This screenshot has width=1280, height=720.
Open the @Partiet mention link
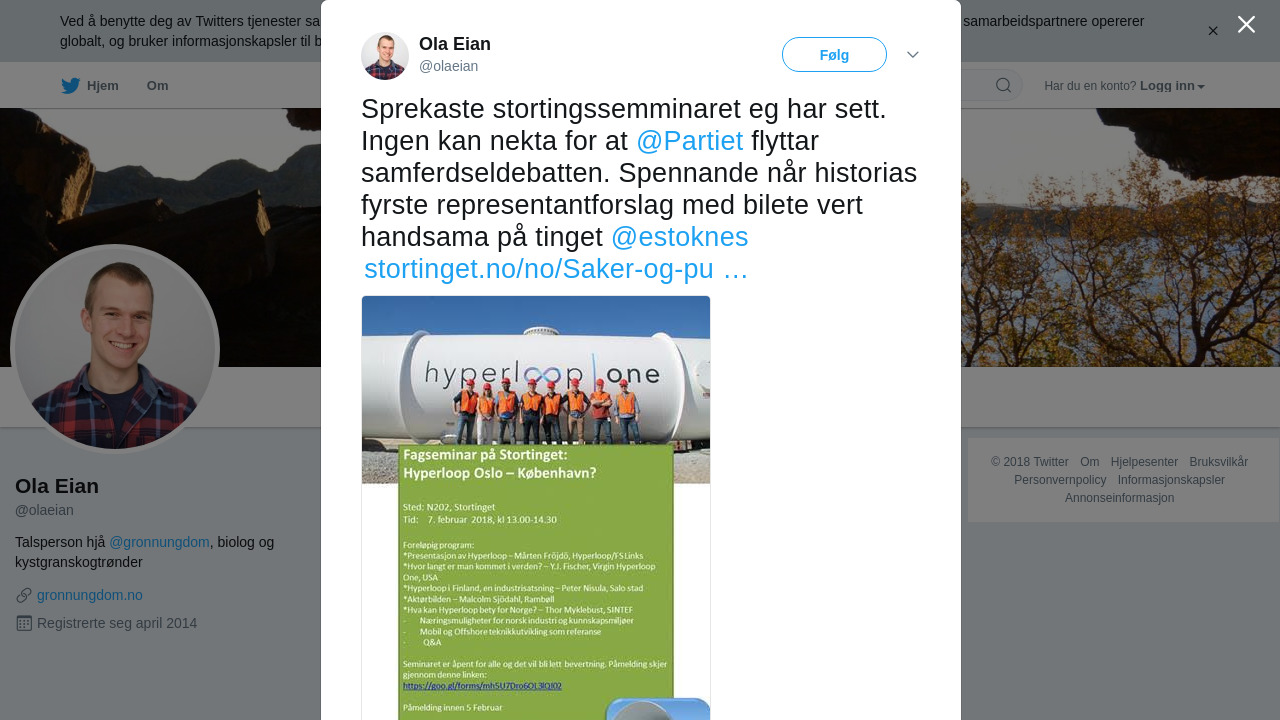coord(689,141)
